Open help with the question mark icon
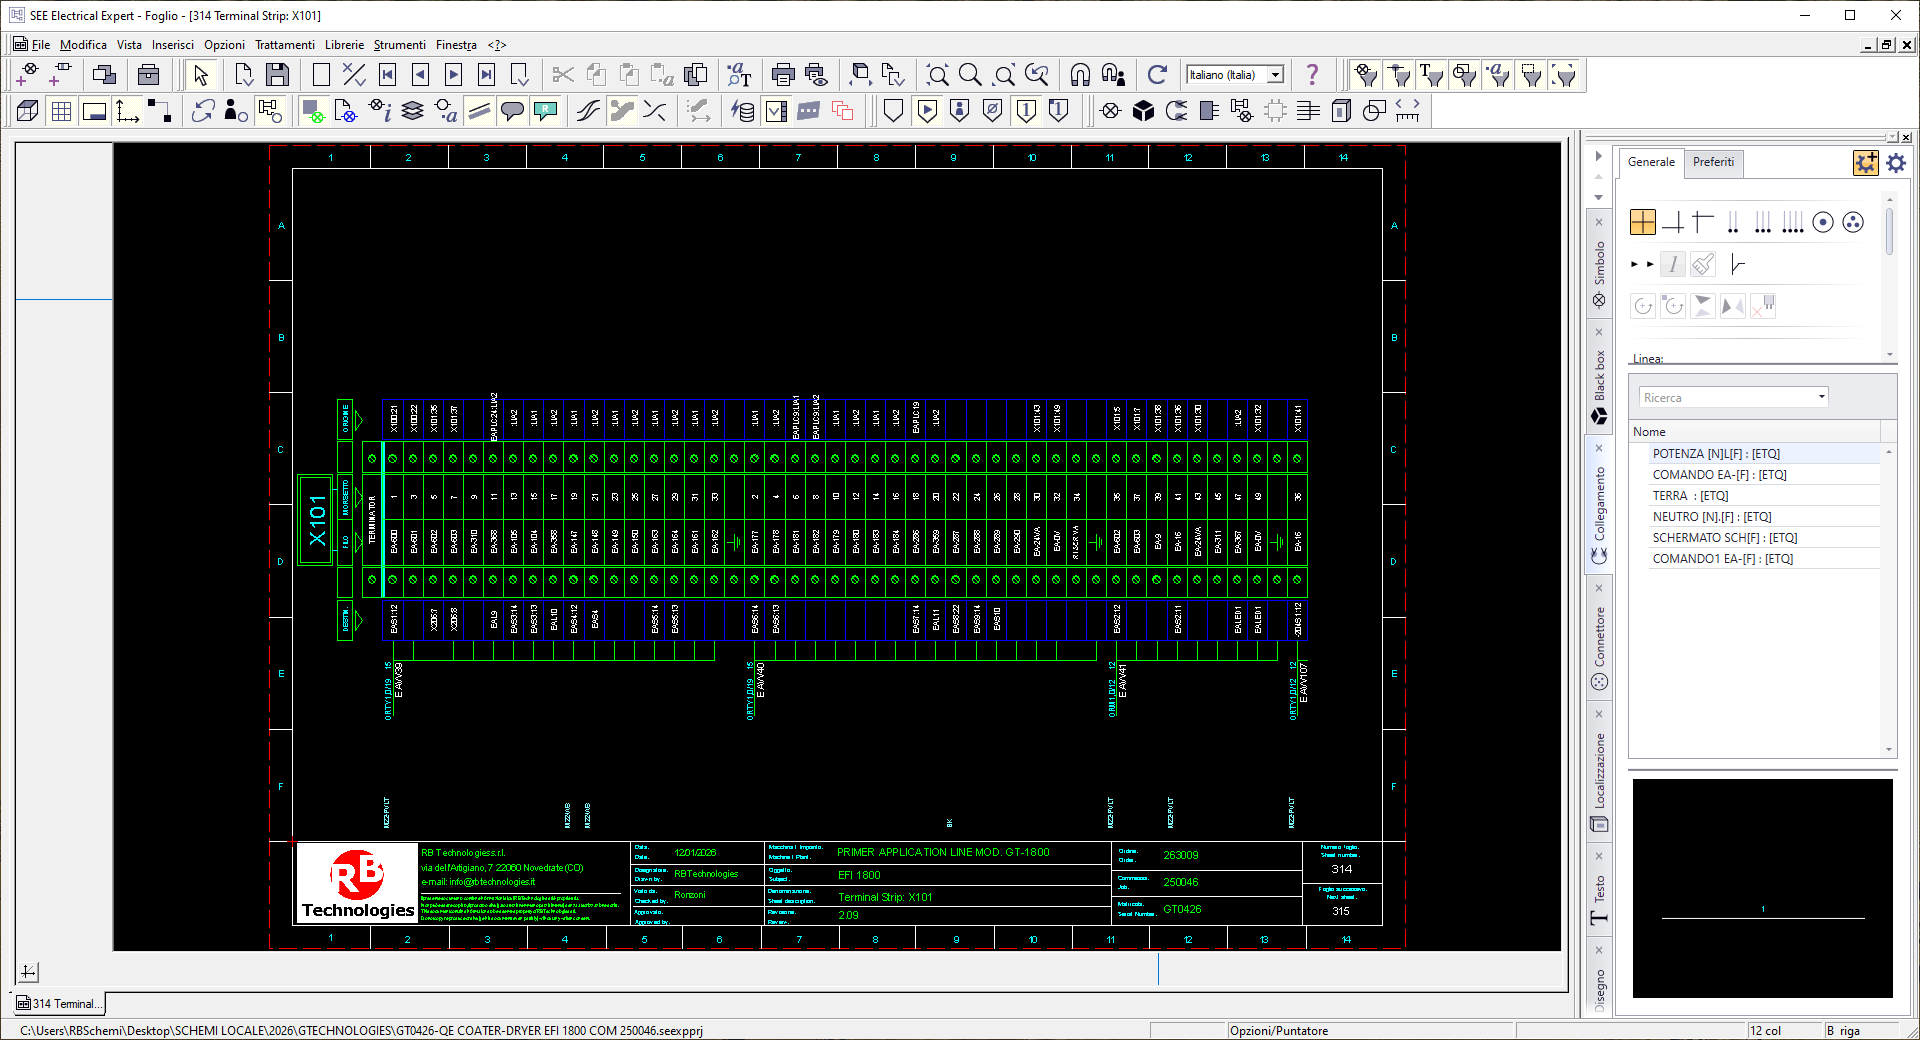The width and height of the screenshot is (1920, 1040). 1312,75
